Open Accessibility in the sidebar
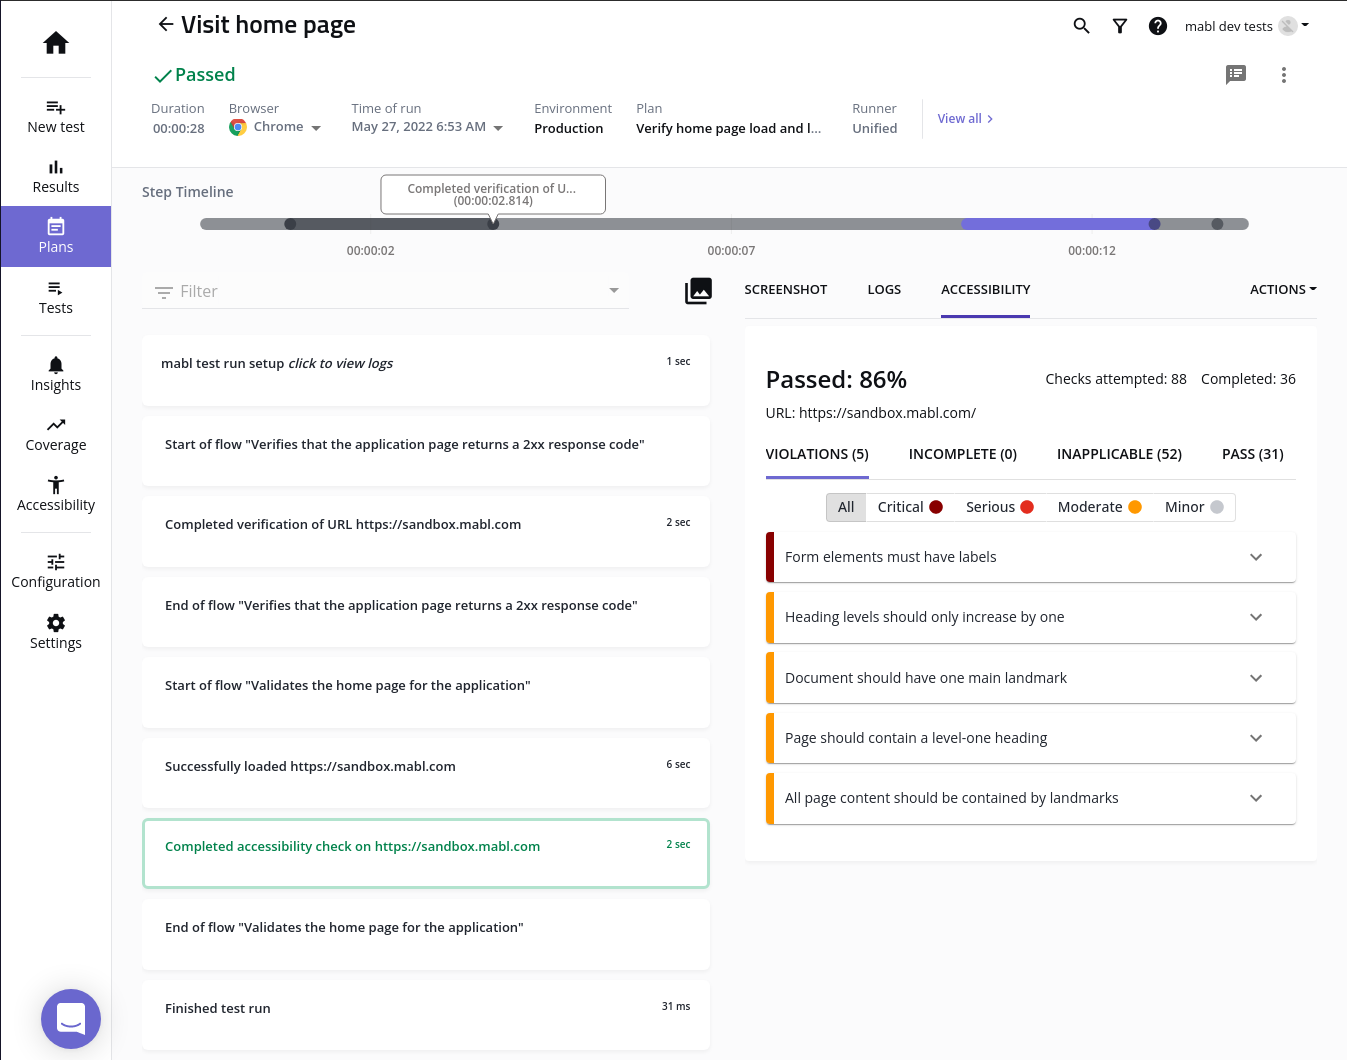The width and height of the screenshot is (1347, 1060). pos(56,495)
